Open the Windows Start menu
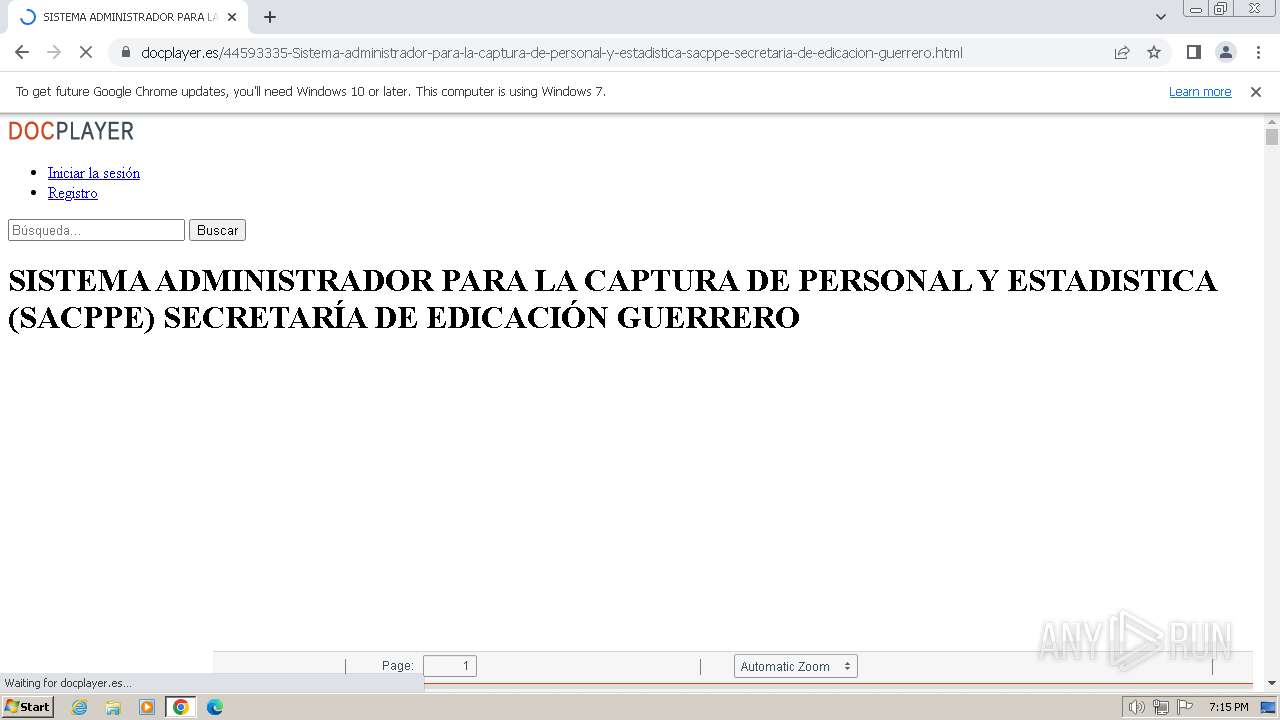The height and width of the screenshot is (720, 1280). point(28,707)
